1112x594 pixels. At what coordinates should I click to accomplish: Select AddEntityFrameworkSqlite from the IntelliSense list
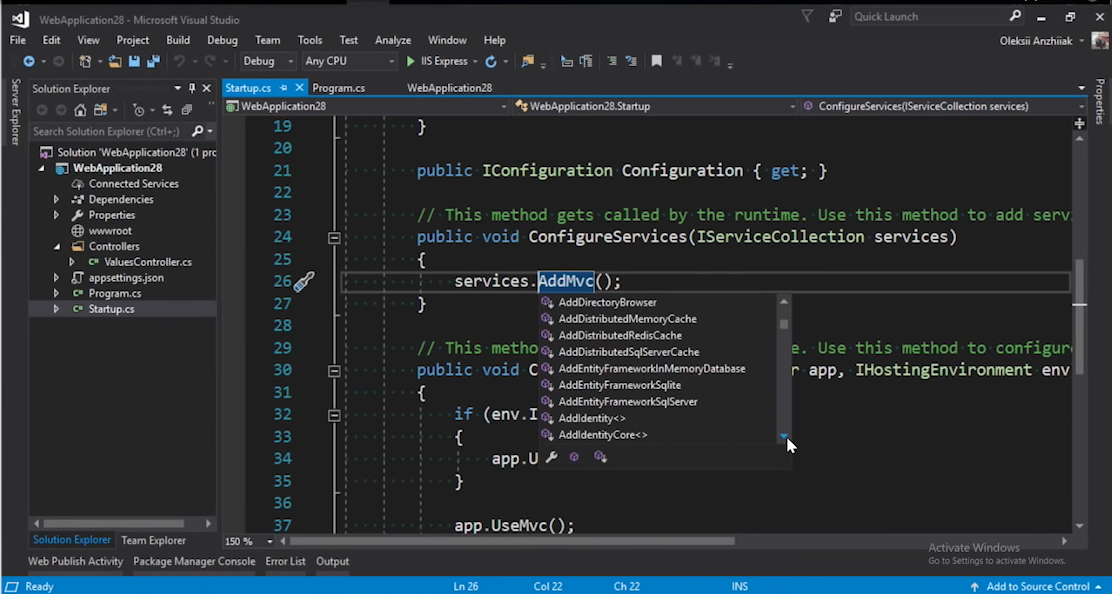[619, 385]
